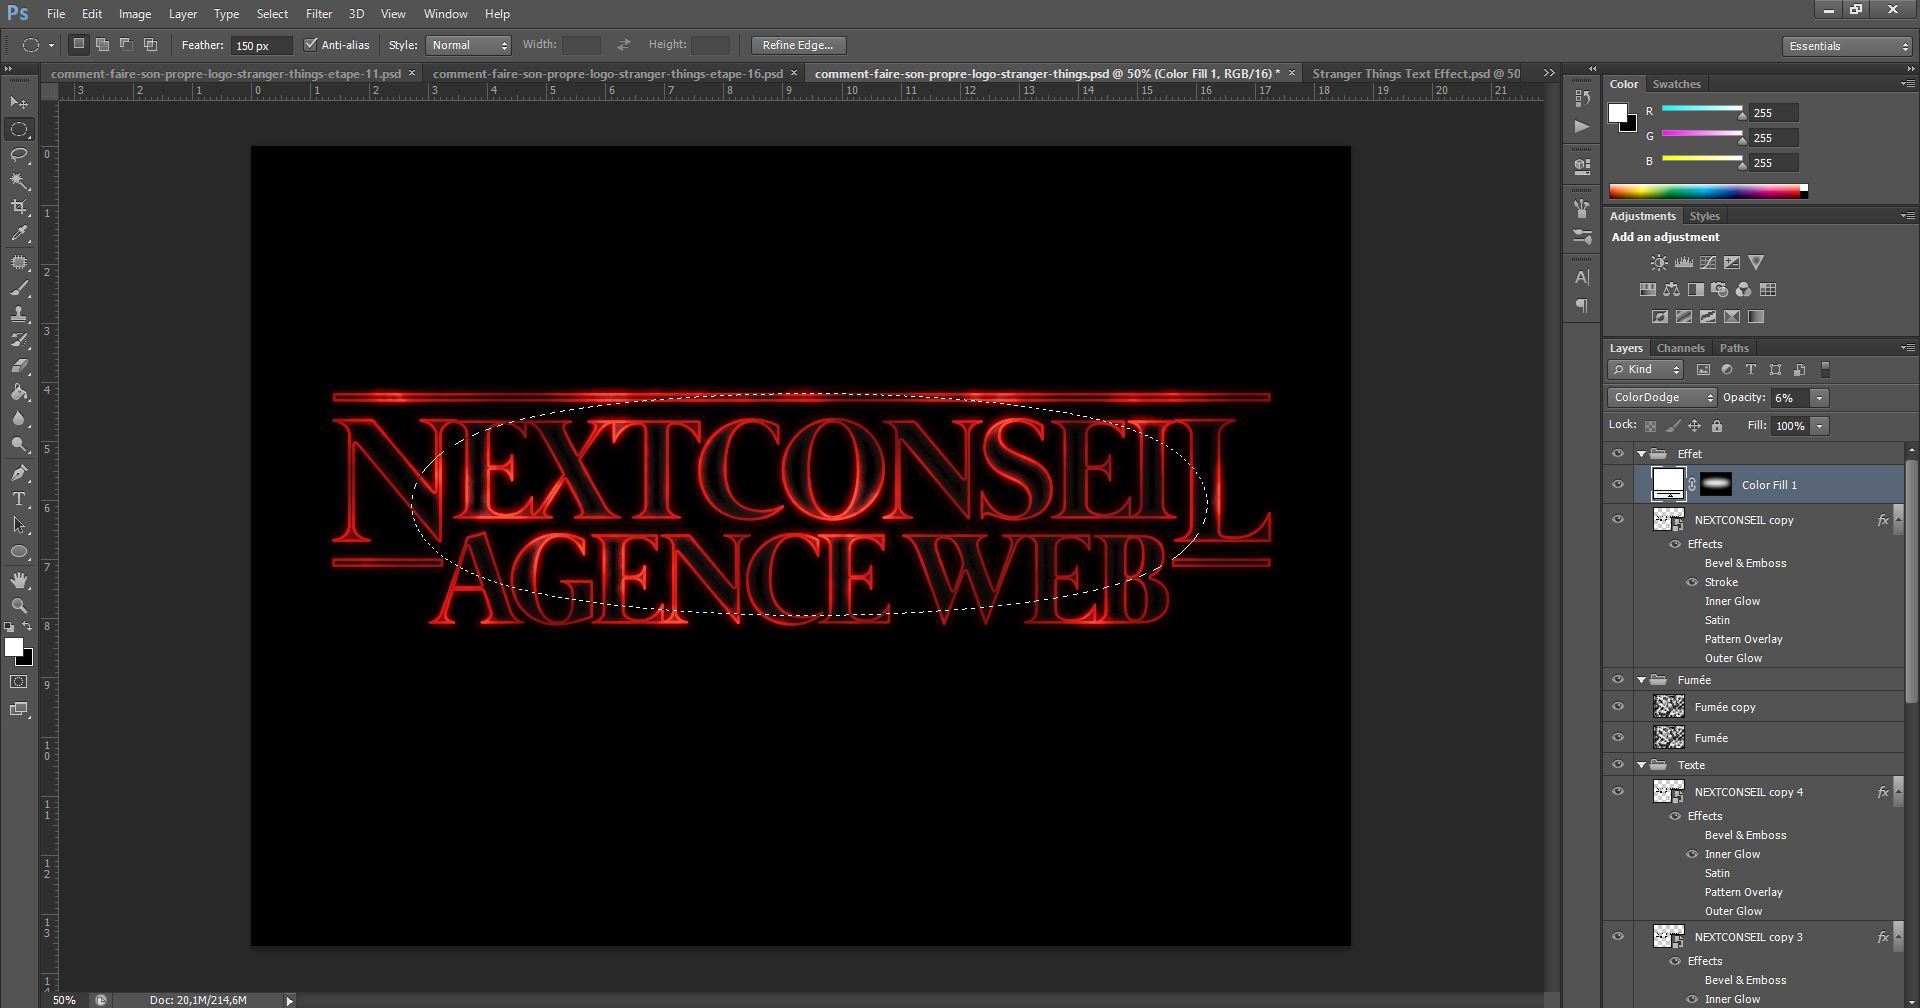Click Add to selection mode icon
This screenshot has width=1920, height=1008.
click(102, 44)
